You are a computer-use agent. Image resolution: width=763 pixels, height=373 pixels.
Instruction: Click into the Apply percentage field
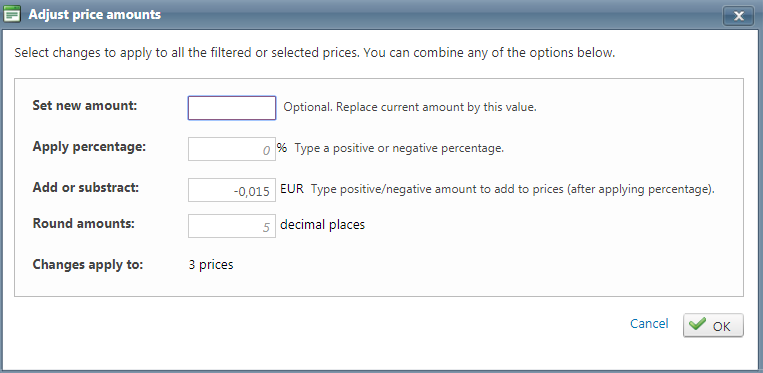coord(232,149)
